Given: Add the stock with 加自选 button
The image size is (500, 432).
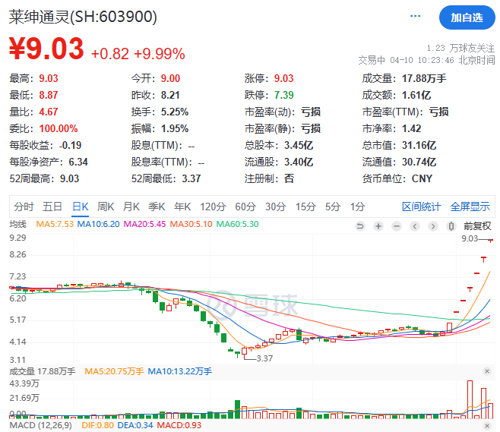Looking at the screenshot, I should (x=467, y=17).
